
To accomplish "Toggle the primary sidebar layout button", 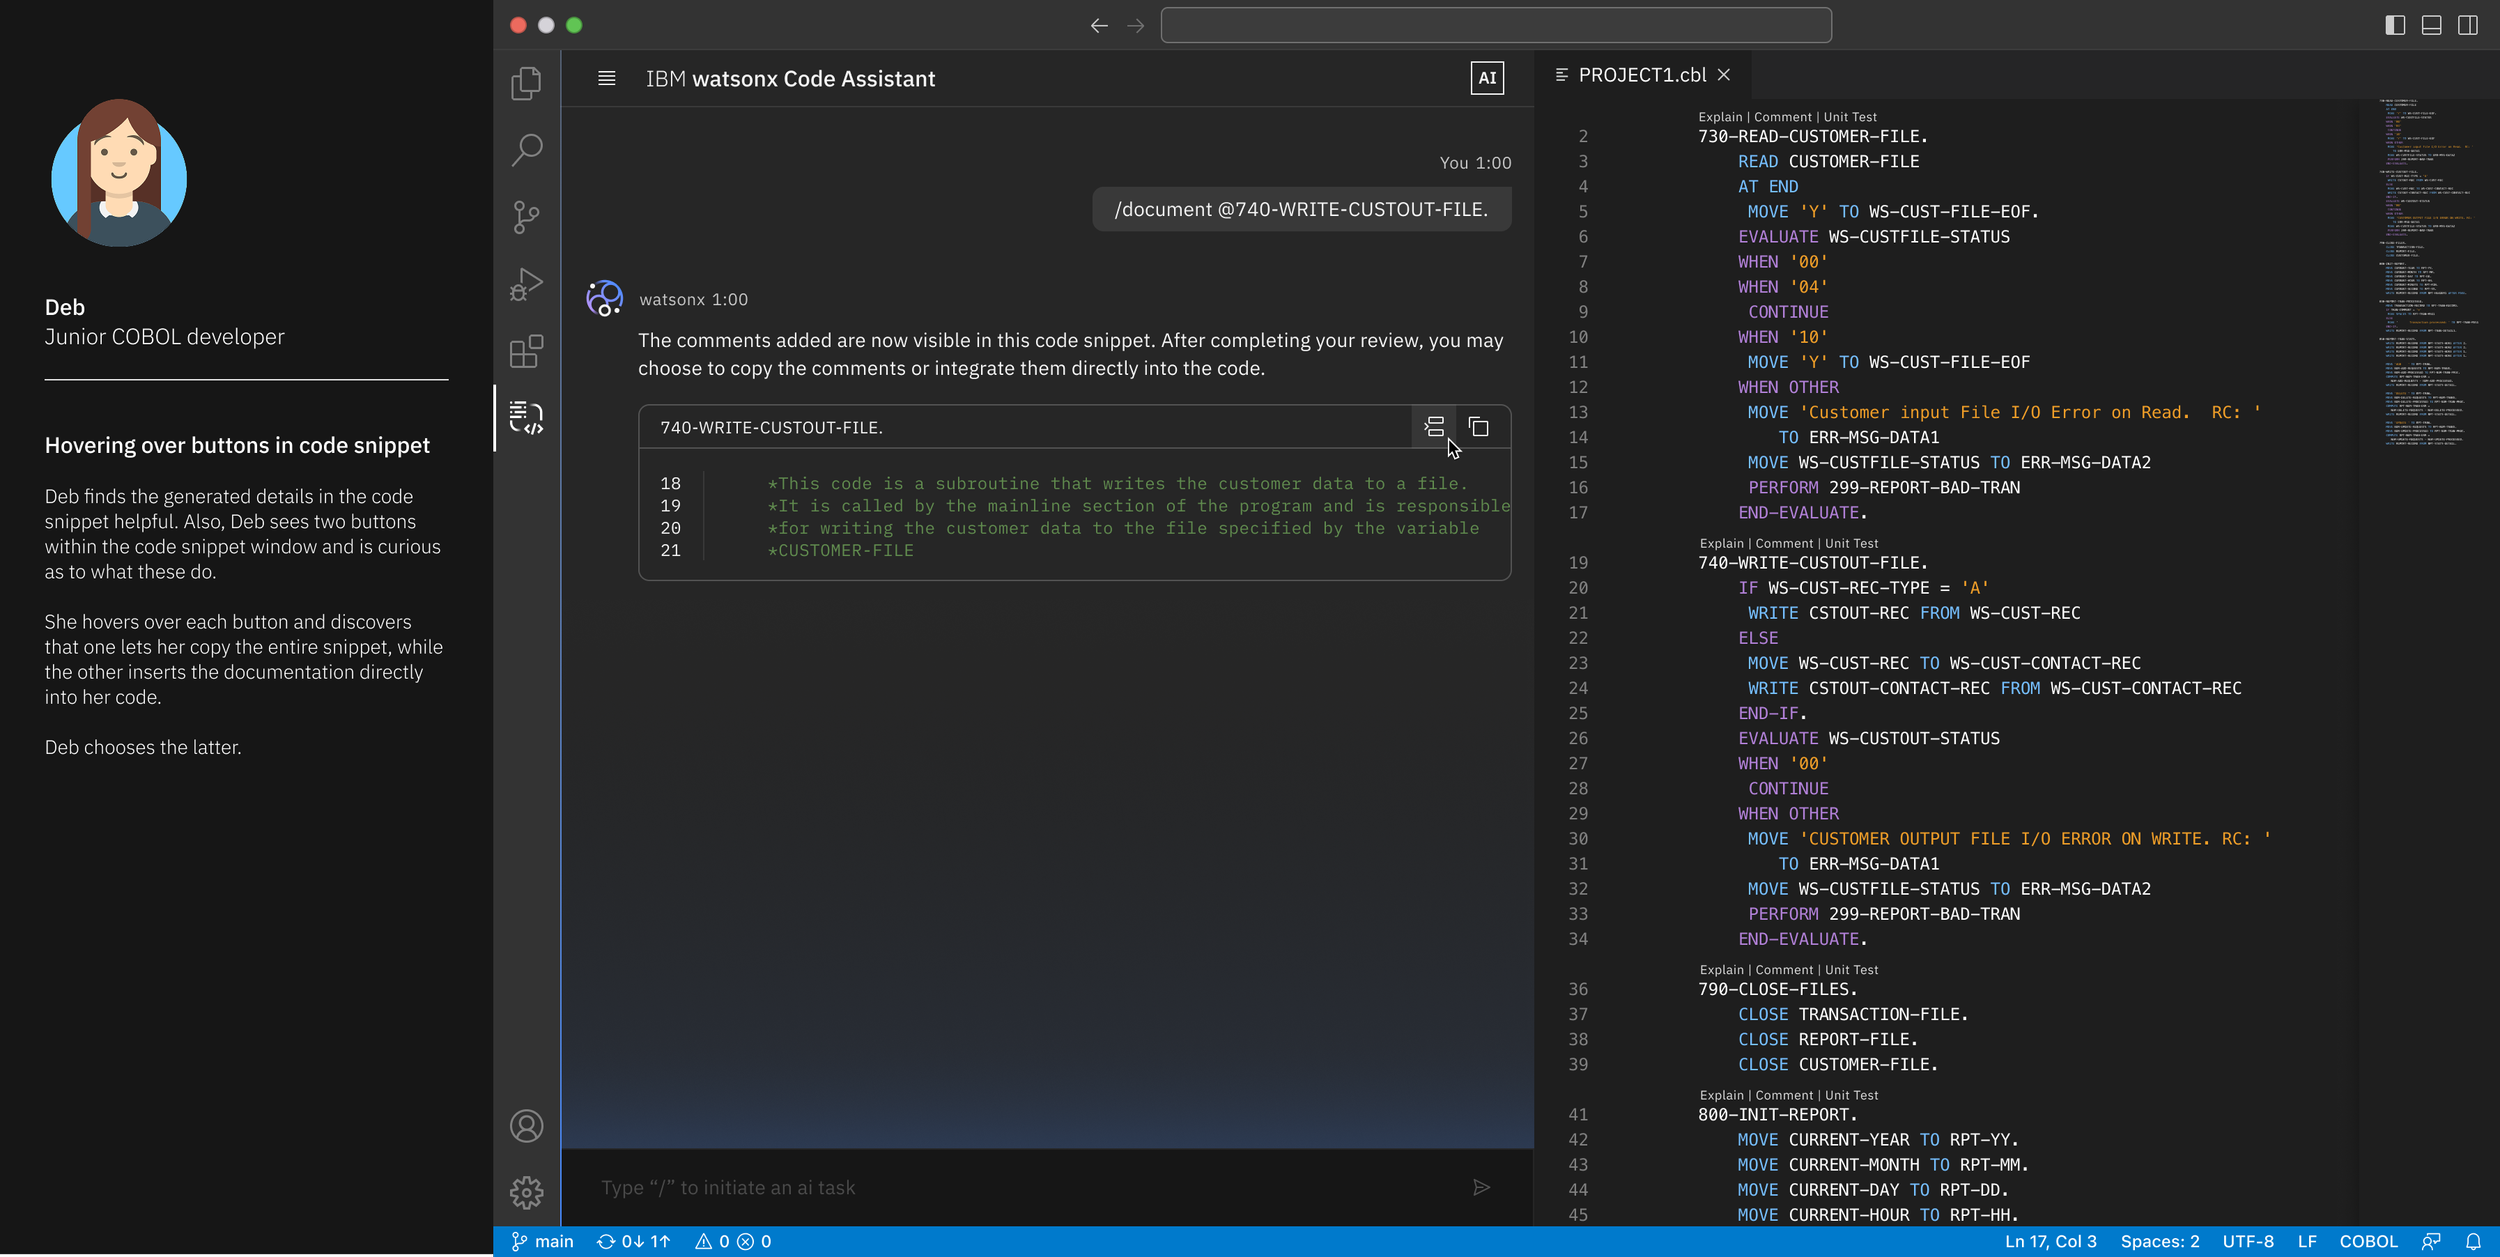I will click(2395, 25).
